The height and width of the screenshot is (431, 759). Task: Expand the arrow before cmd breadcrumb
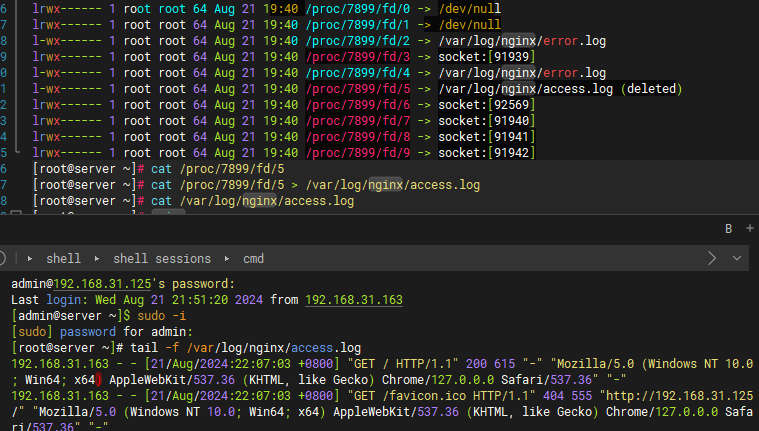[x=227, y=259]
